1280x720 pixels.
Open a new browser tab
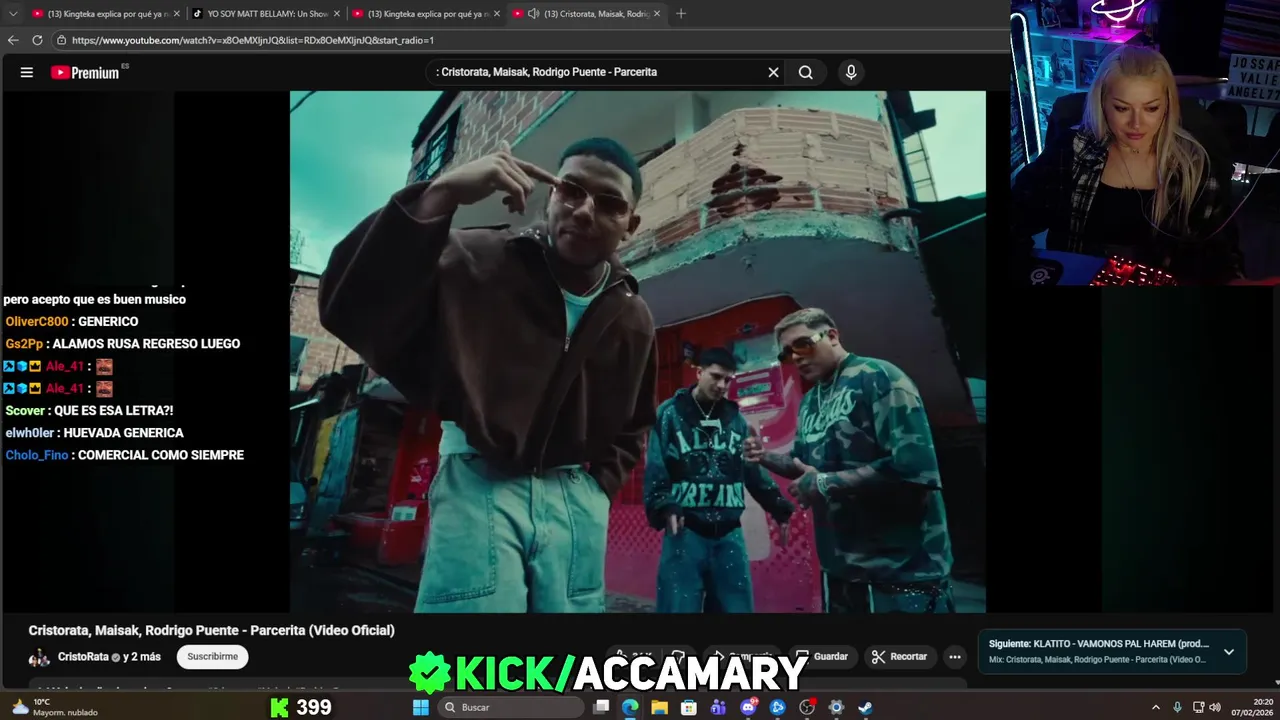681,14
